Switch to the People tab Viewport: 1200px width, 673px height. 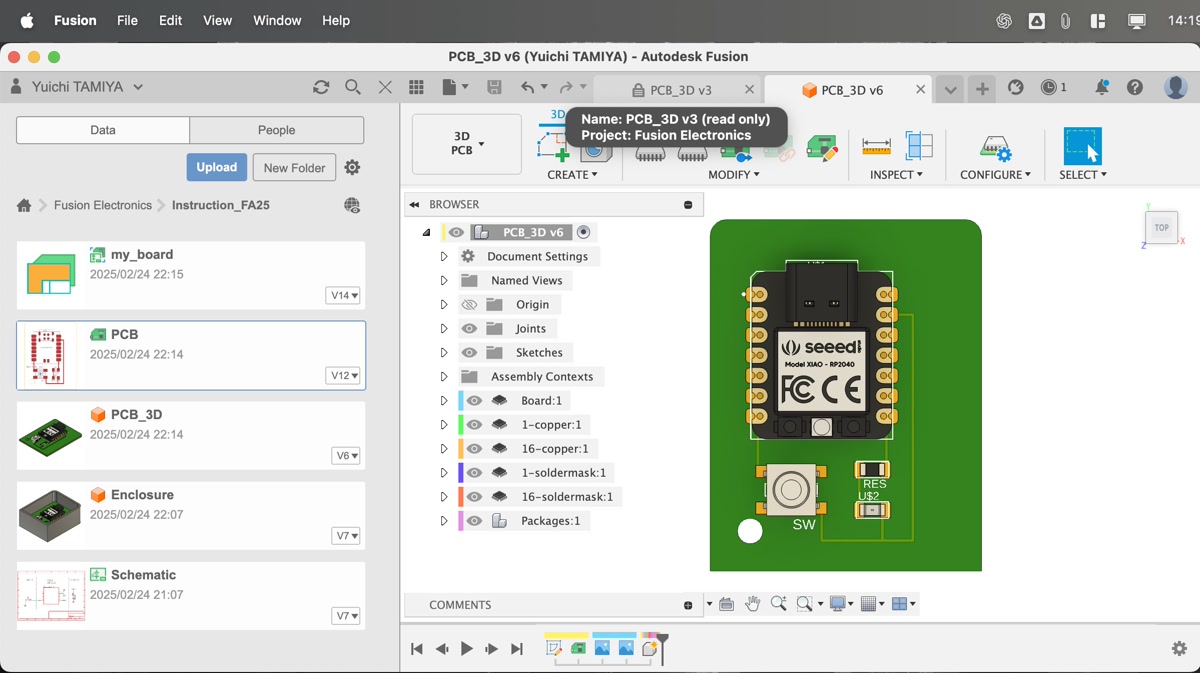[276, 130]
